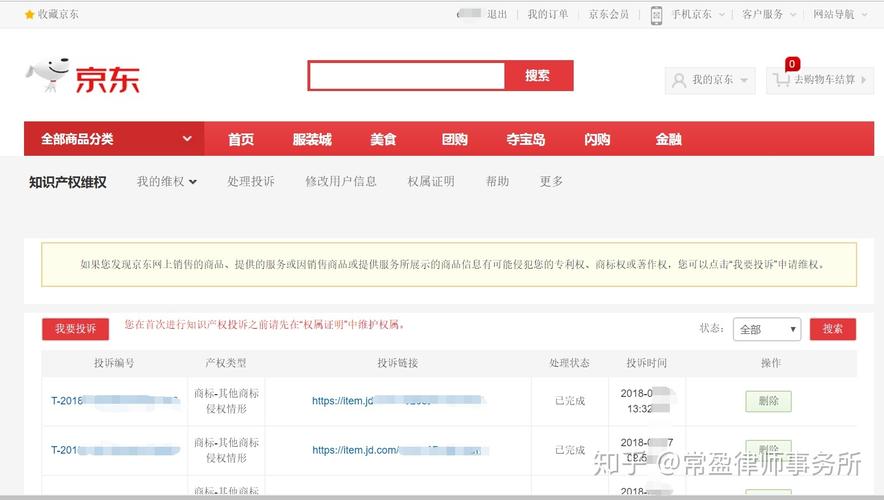Open first row https://item.jd link

point(399,401)
